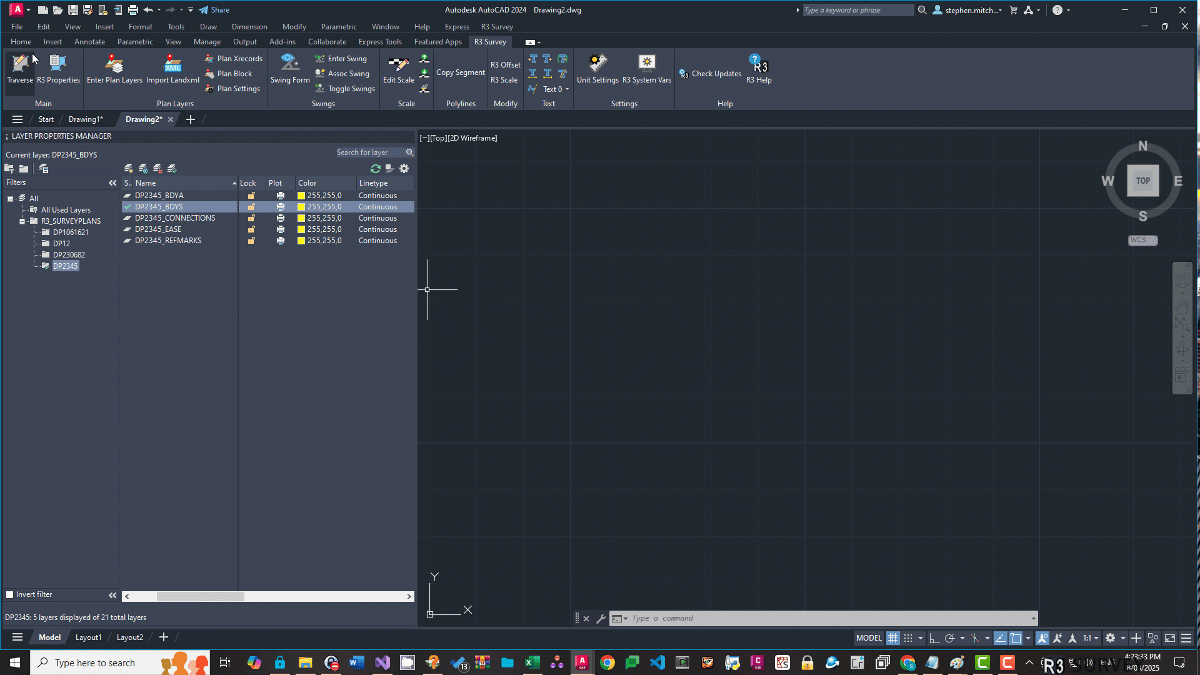Toggle ortho mode in status bar

point(933,638)
